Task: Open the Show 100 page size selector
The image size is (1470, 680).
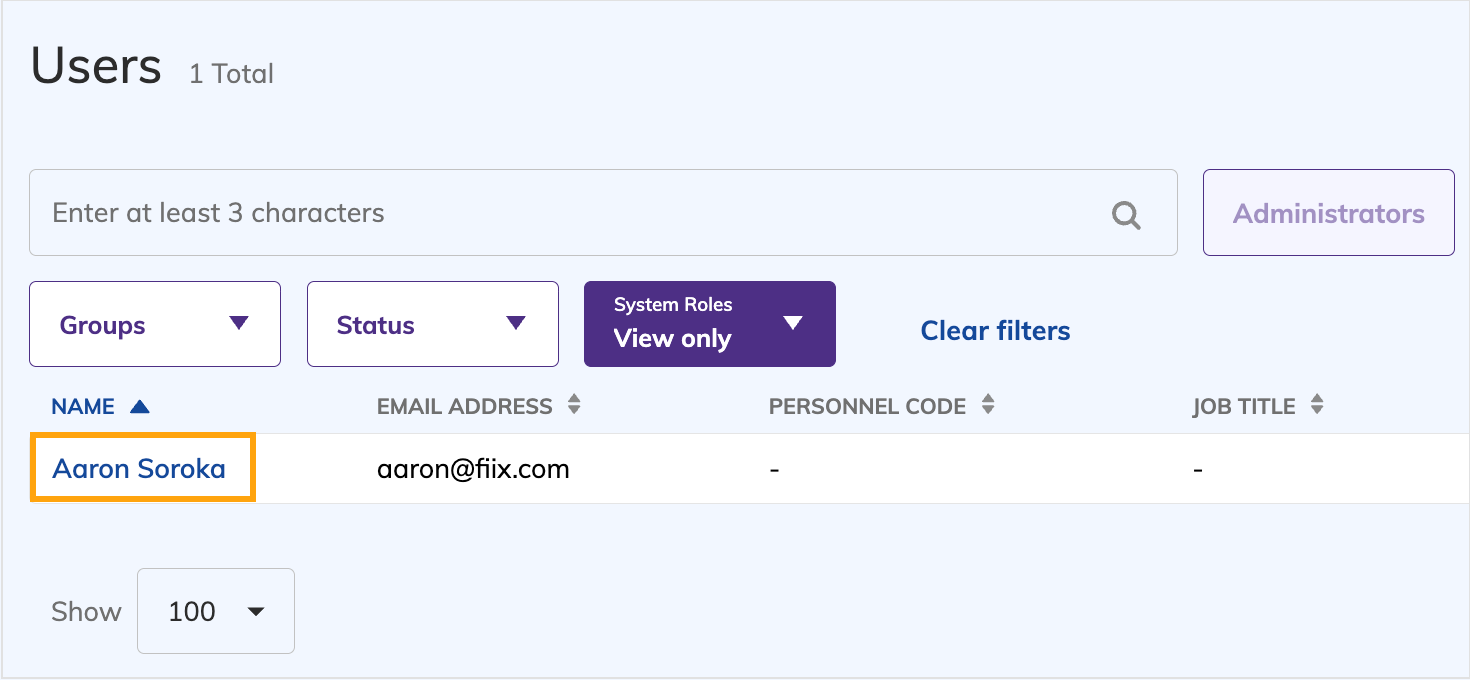Action: (215, 611)
